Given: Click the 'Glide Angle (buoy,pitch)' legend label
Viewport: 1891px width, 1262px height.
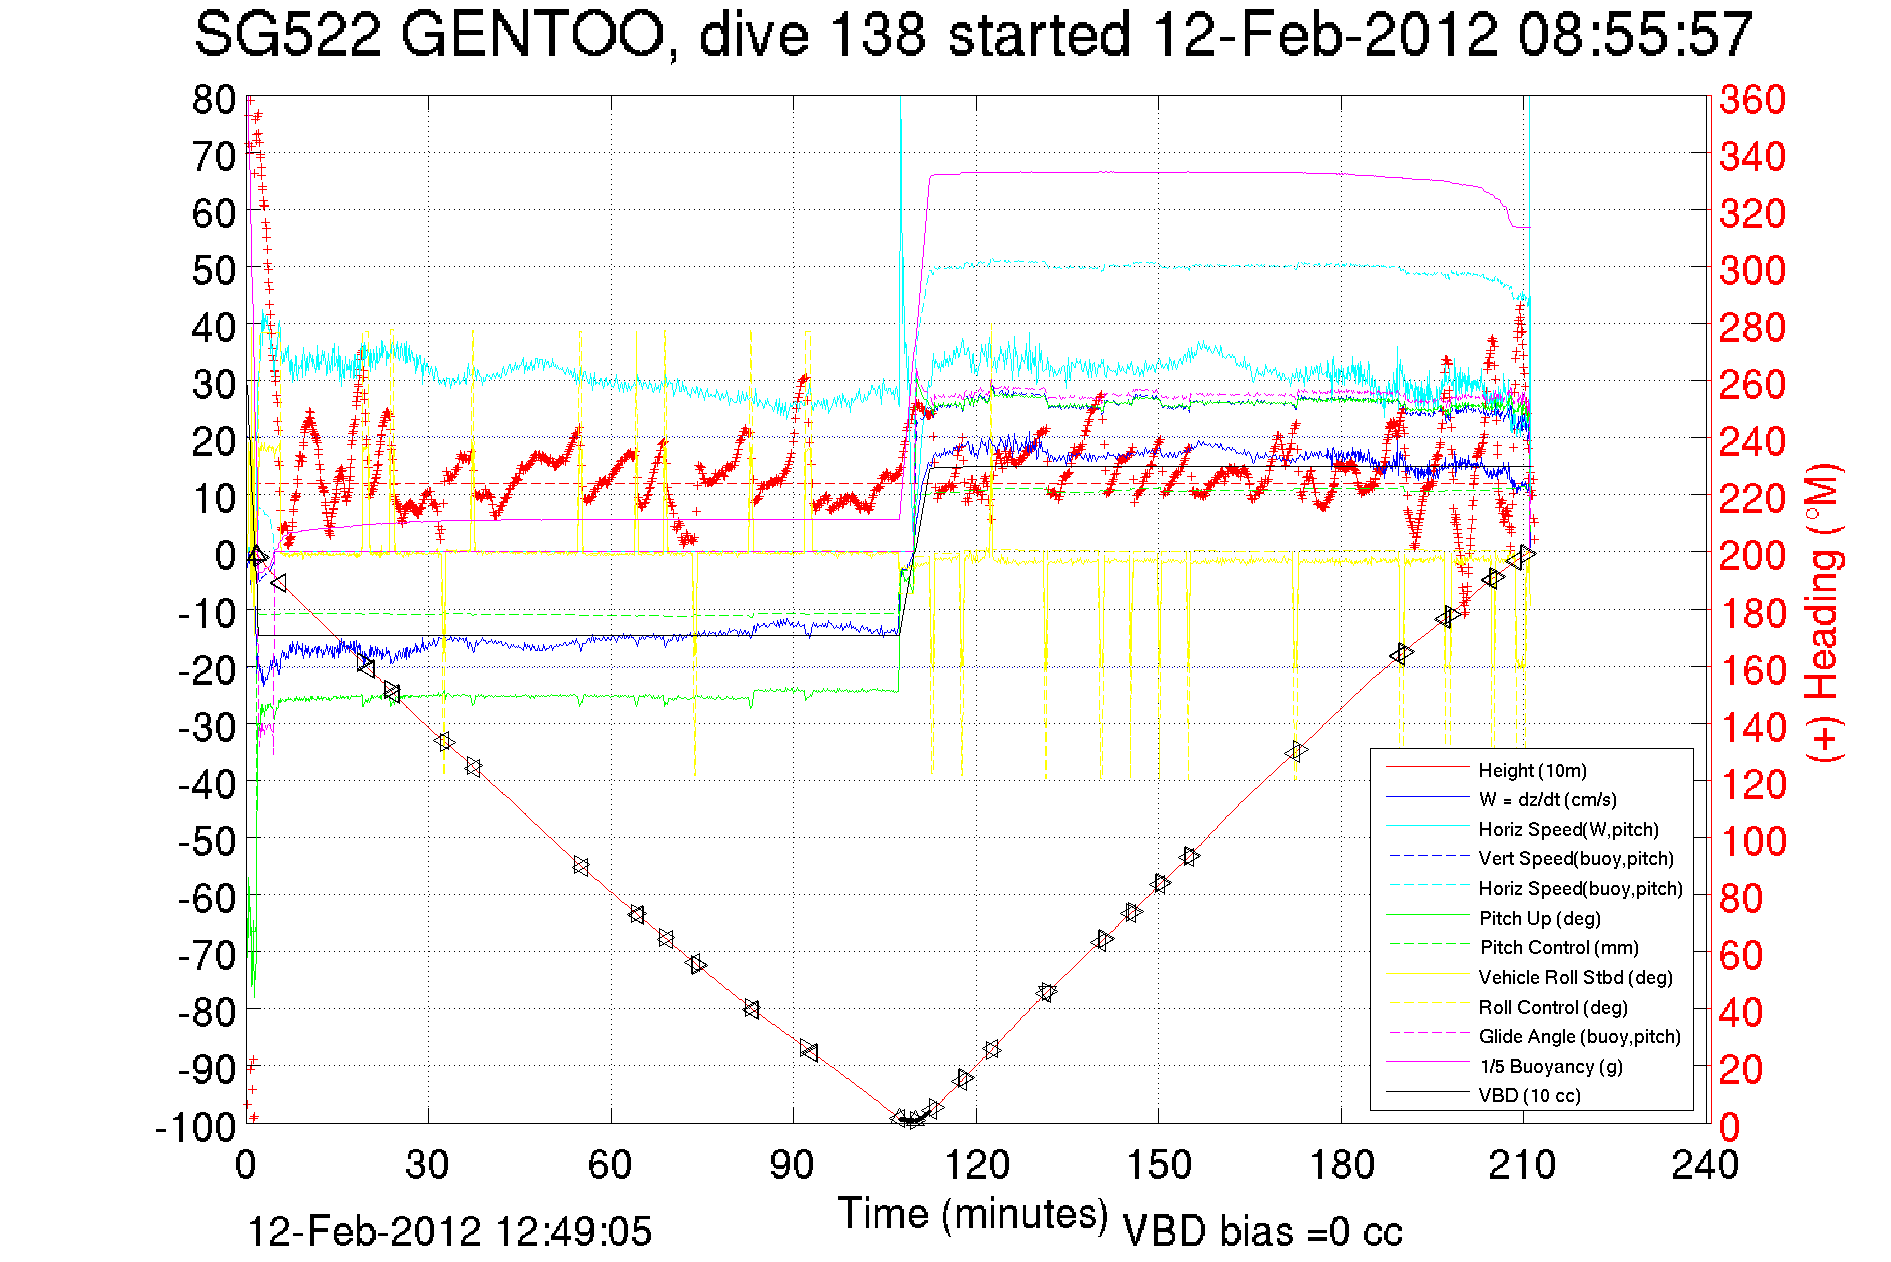Looking at the screenshot, I should tap(1579, 1036).
